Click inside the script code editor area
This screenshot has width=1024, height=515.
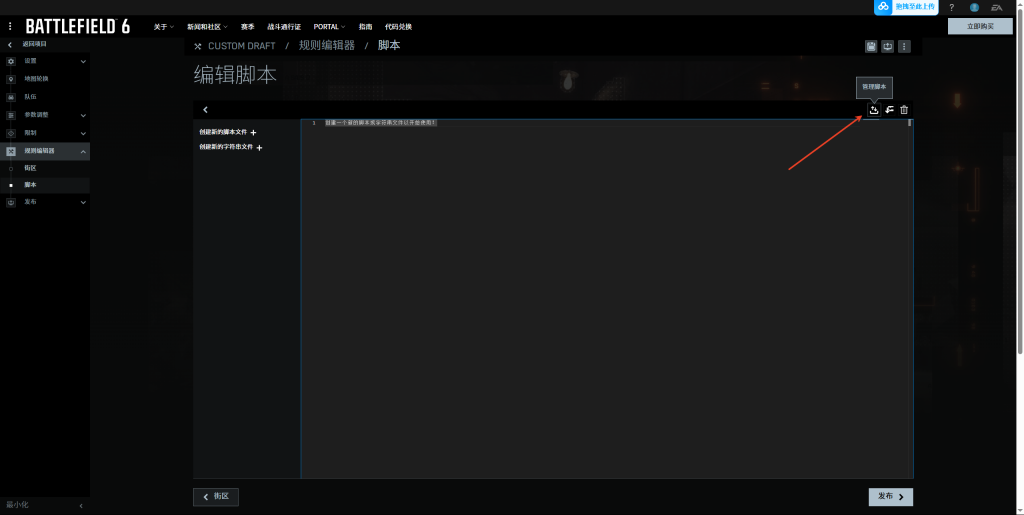pyautogui.click(x=600, y=300)
